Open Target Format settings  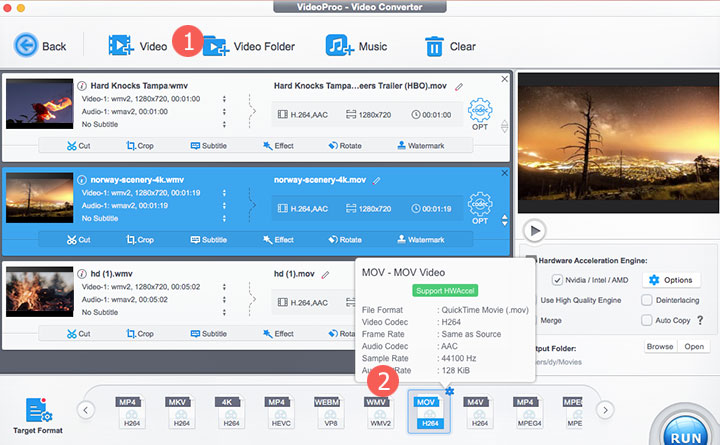tap(38, 416)
